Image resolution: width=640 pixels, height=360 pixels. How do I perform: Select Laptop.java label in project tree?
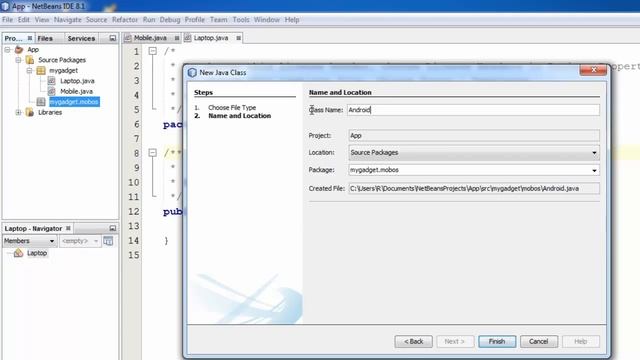(x=77, y=81)
